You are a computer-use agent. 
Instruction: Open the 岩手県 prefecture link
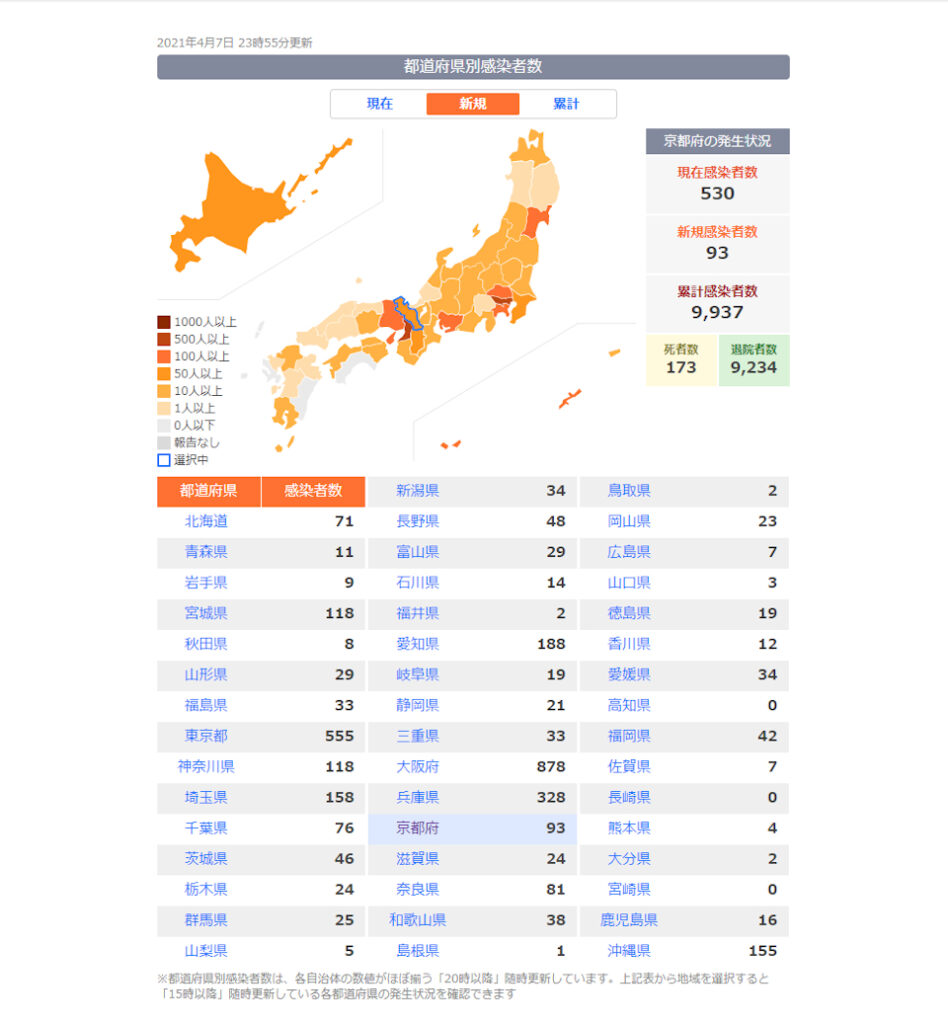pos(206,583)
